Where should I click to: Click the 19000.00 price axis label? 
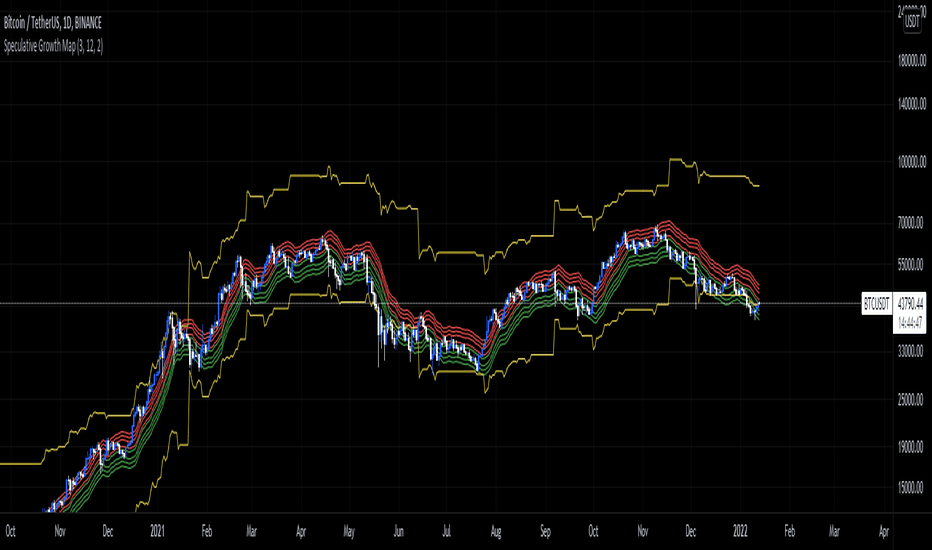coord(911,447)
